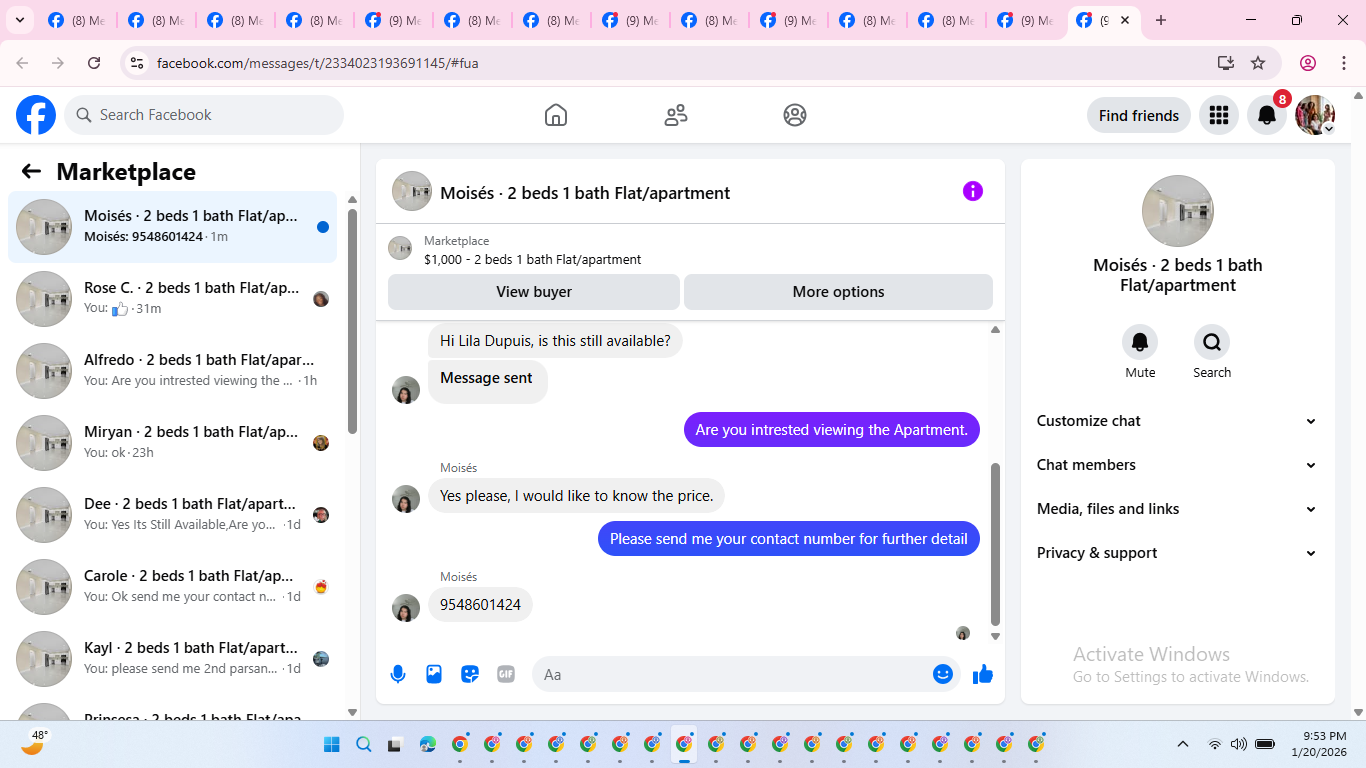The height and width of the screenshot is (768, 1366).
Task: Click the View buyer button
Action: 534,292
